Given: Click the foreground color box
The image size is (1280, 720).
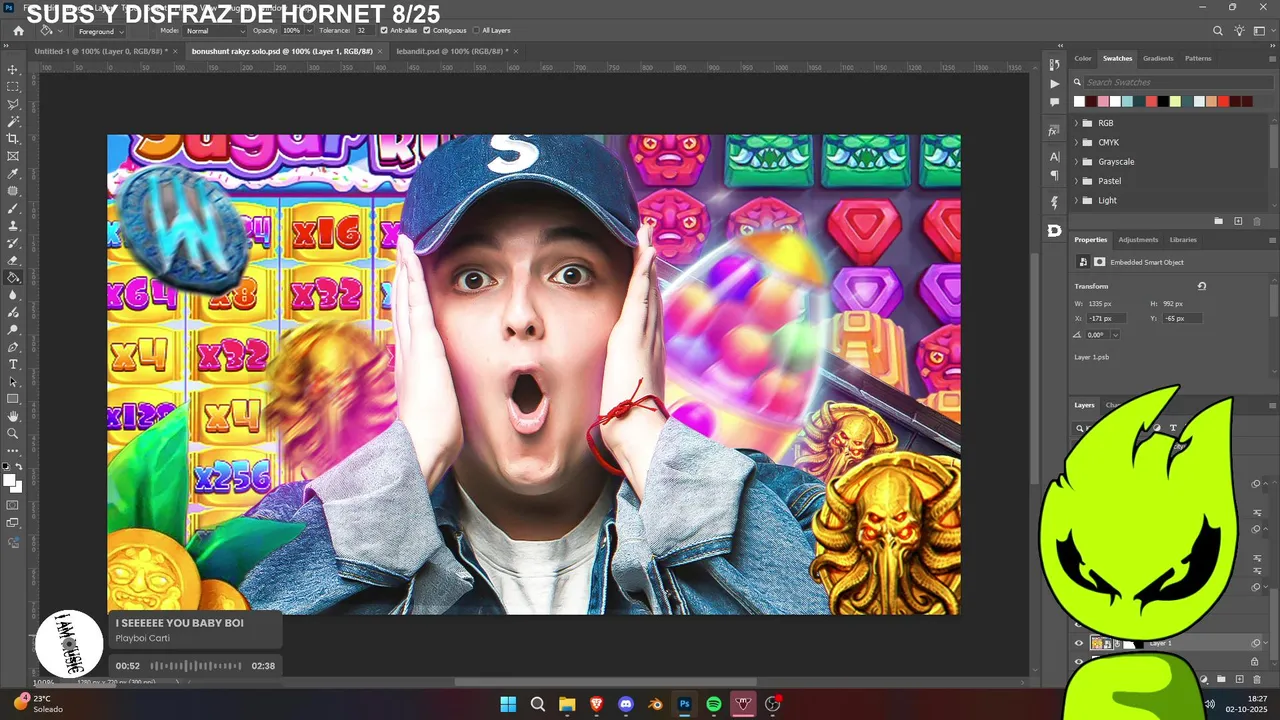Looking at the screenshot, I should (9, 481).
